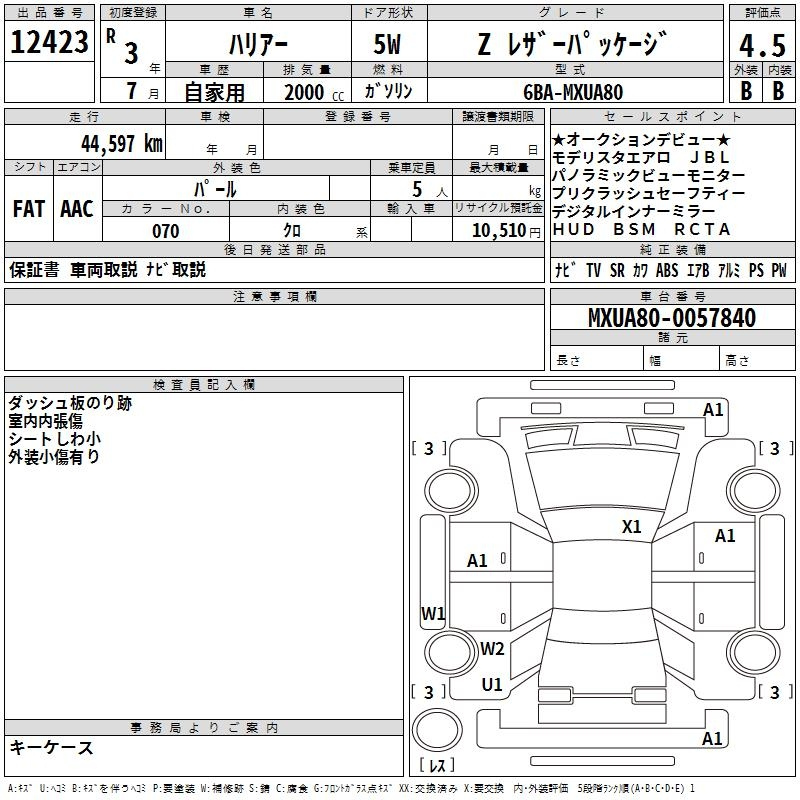Image resolution: width=800 pixels, height=800 pixels.
Task: Select the モデリスタエアロ JBL line
Action: coord(641,157)
